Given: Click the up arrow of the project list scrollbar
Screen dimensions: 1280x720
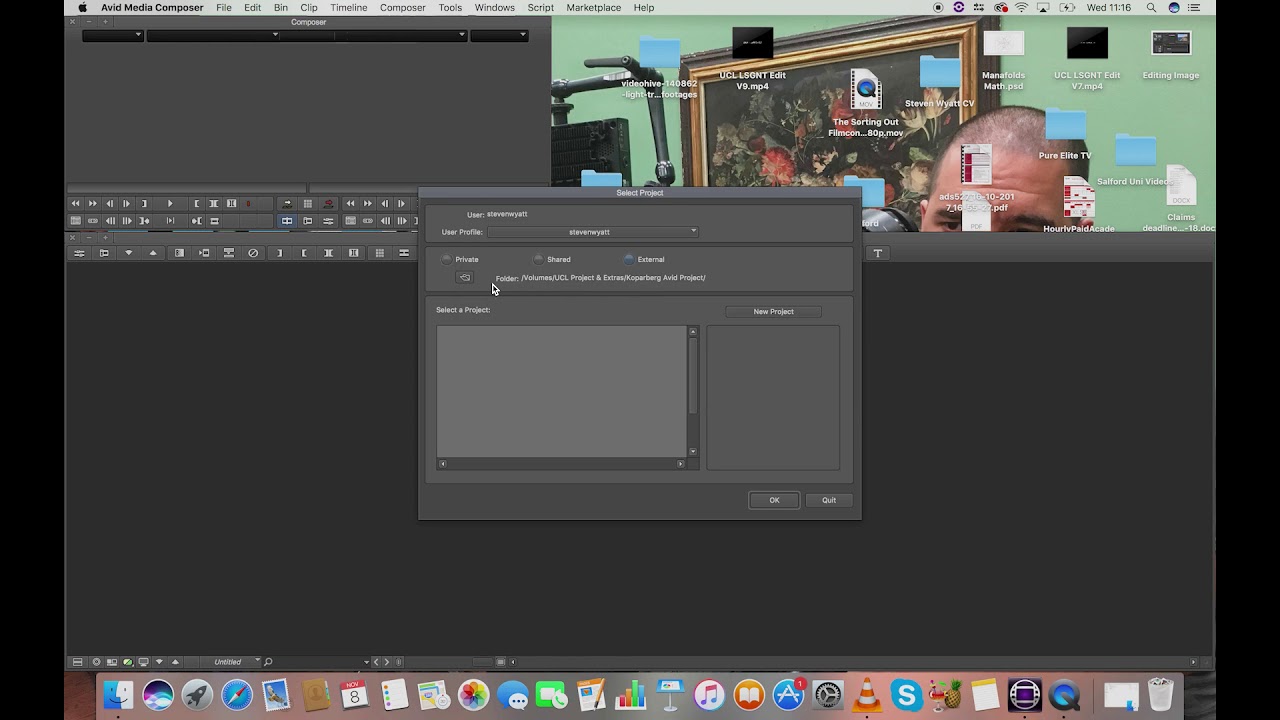Looking at the screenshot, I should pyautogui.click(x=692, y=331).
